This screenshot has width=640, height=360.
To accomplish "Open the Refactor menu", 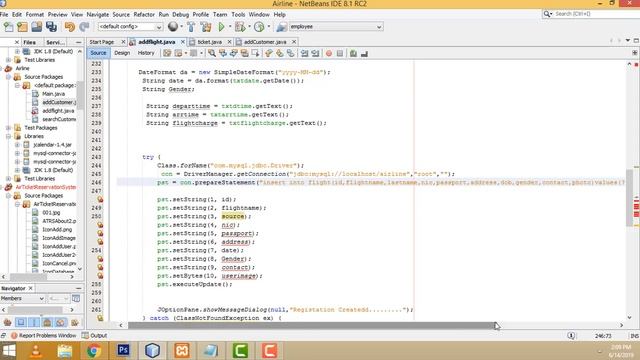I will point(144,14).
